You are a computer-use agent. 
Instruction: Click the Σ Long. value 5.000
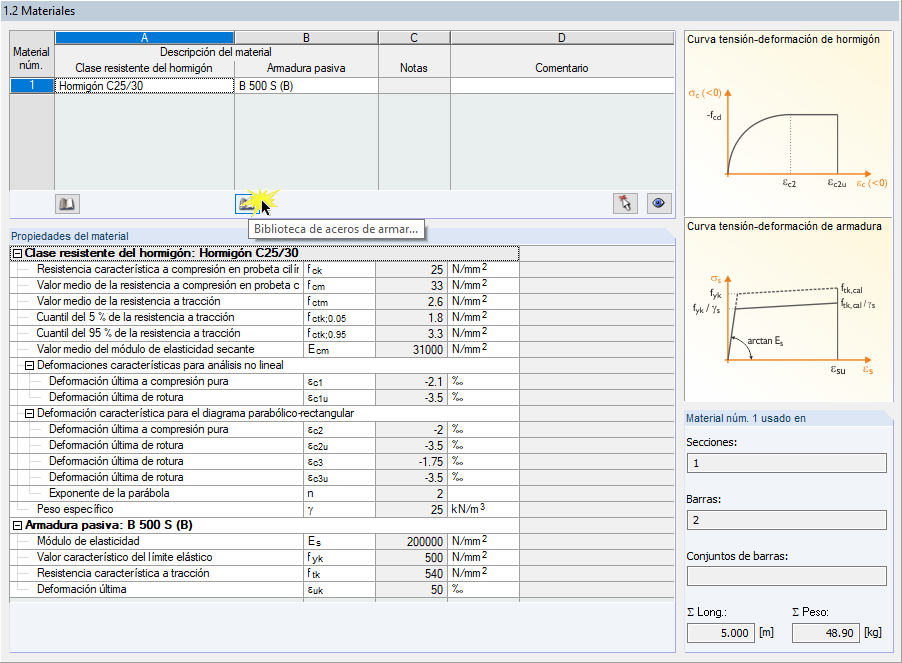coord(721,633)
